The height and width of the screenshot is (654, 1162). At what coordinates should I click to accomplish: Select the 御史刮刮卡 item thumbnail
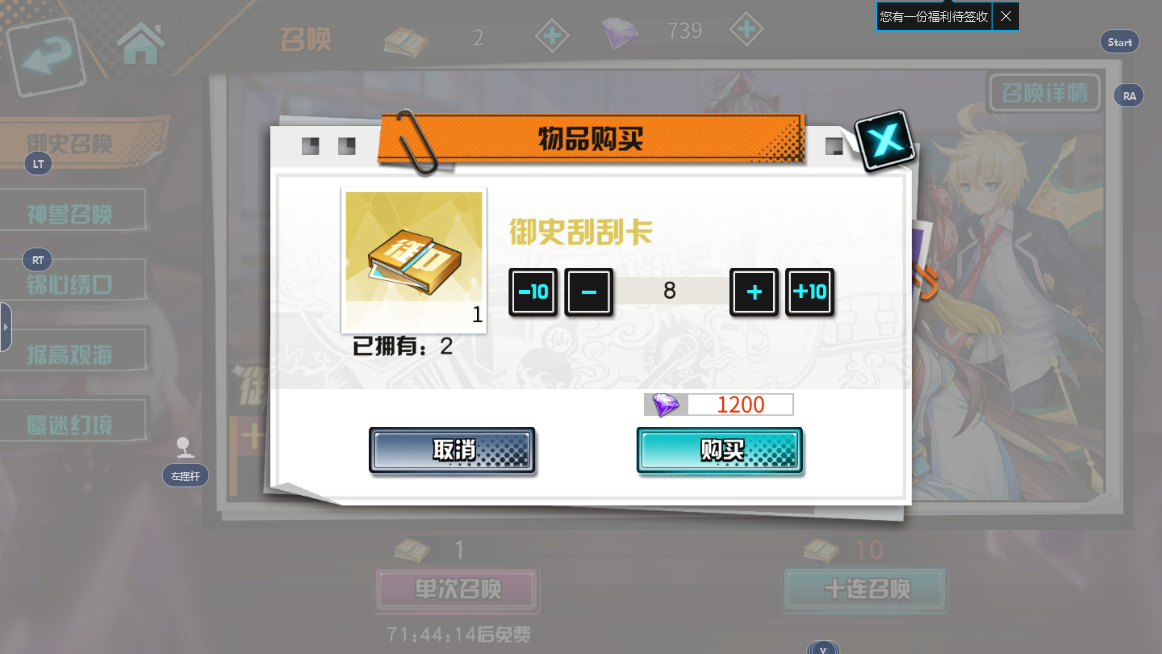[414, 260]
